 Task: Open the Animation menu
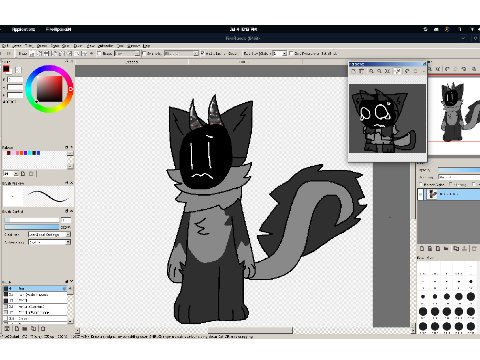click(x=105, y=46)
